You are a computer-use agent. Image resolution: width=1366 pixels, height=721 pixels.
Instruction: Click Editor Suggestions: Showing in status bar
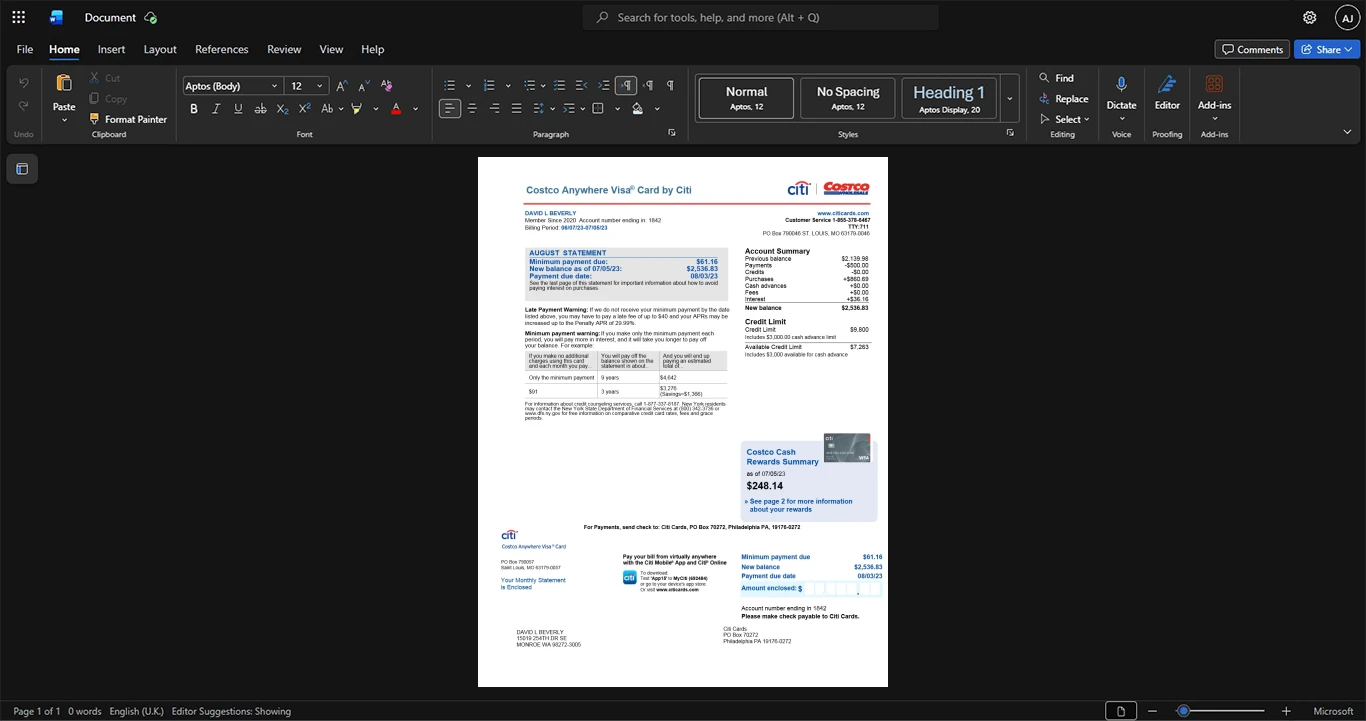231,711
